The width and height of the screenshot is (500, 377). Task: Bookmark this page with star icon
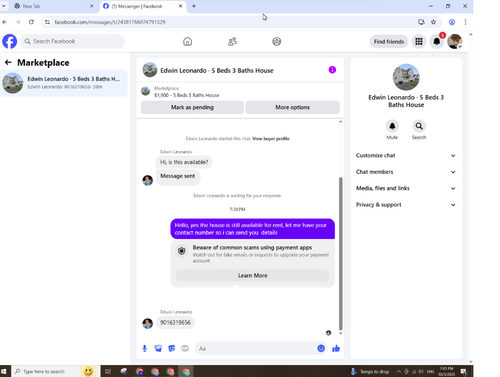pos(433,22)
